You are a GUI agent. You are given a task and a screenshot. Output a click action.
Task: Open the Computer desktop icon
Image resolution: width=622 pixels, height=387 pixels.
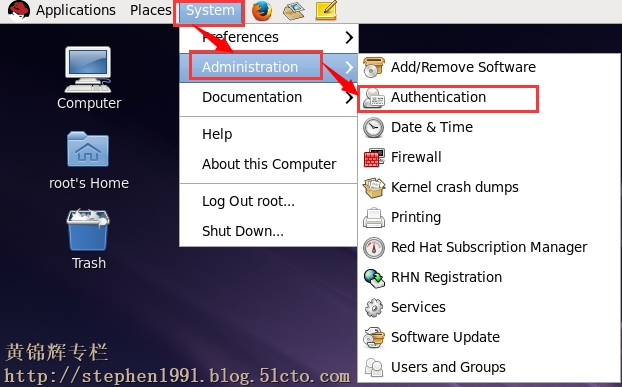point(88,69)
